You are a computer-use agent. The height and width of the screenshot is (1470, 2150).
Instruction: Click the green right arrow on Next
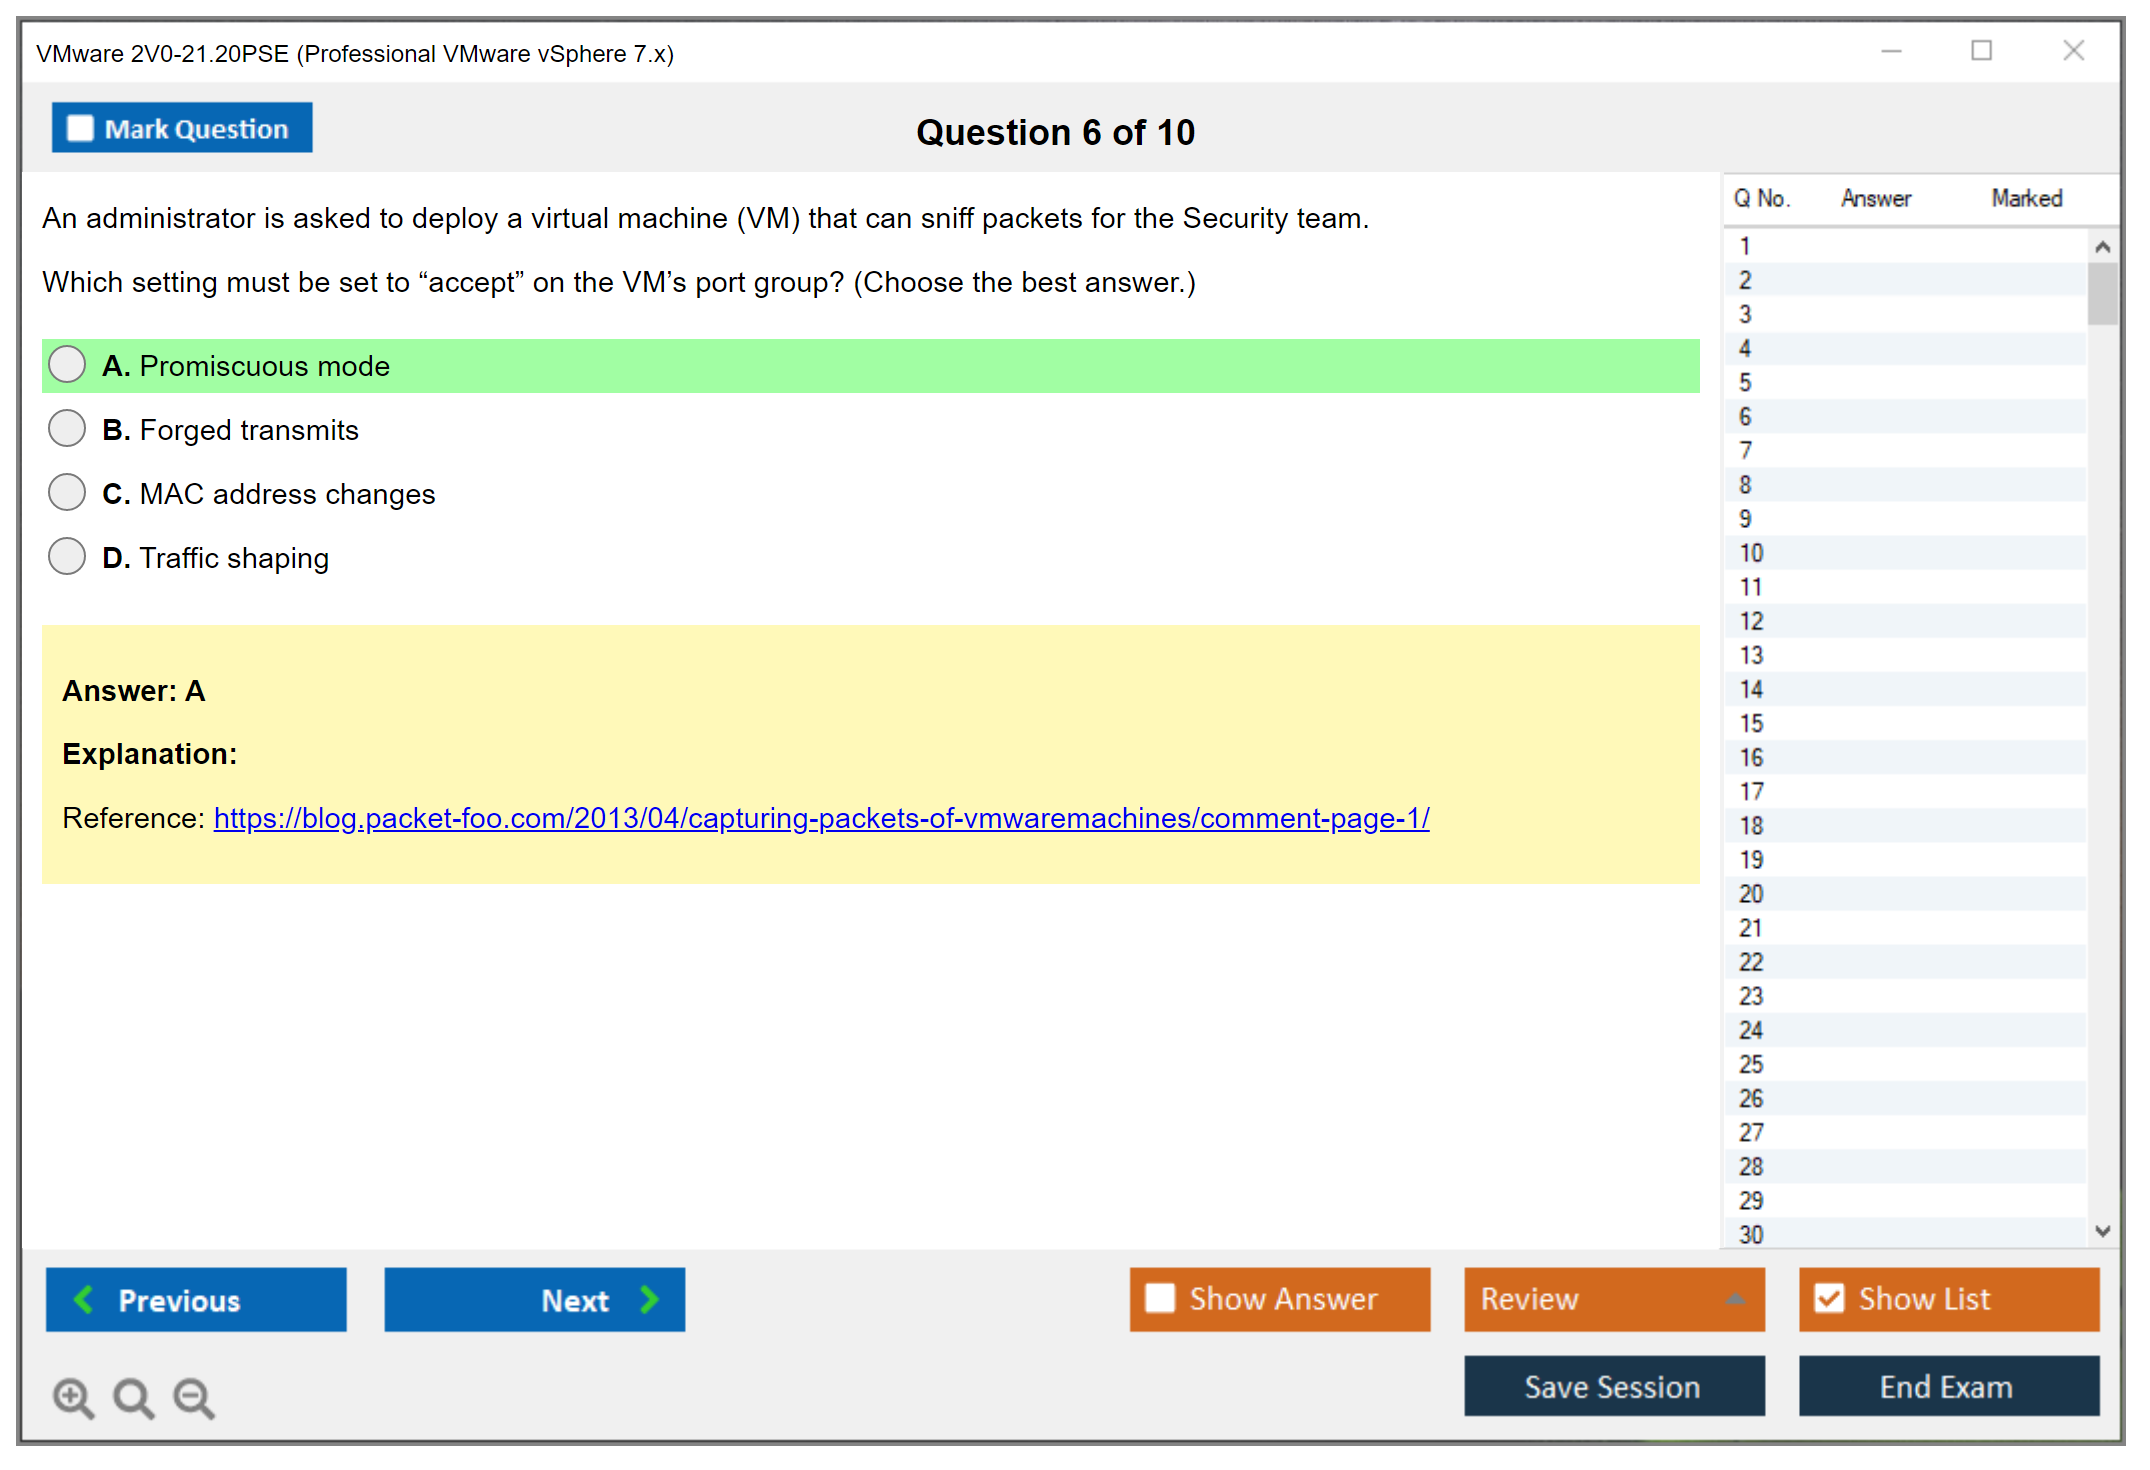click(x=649, y=1299)
